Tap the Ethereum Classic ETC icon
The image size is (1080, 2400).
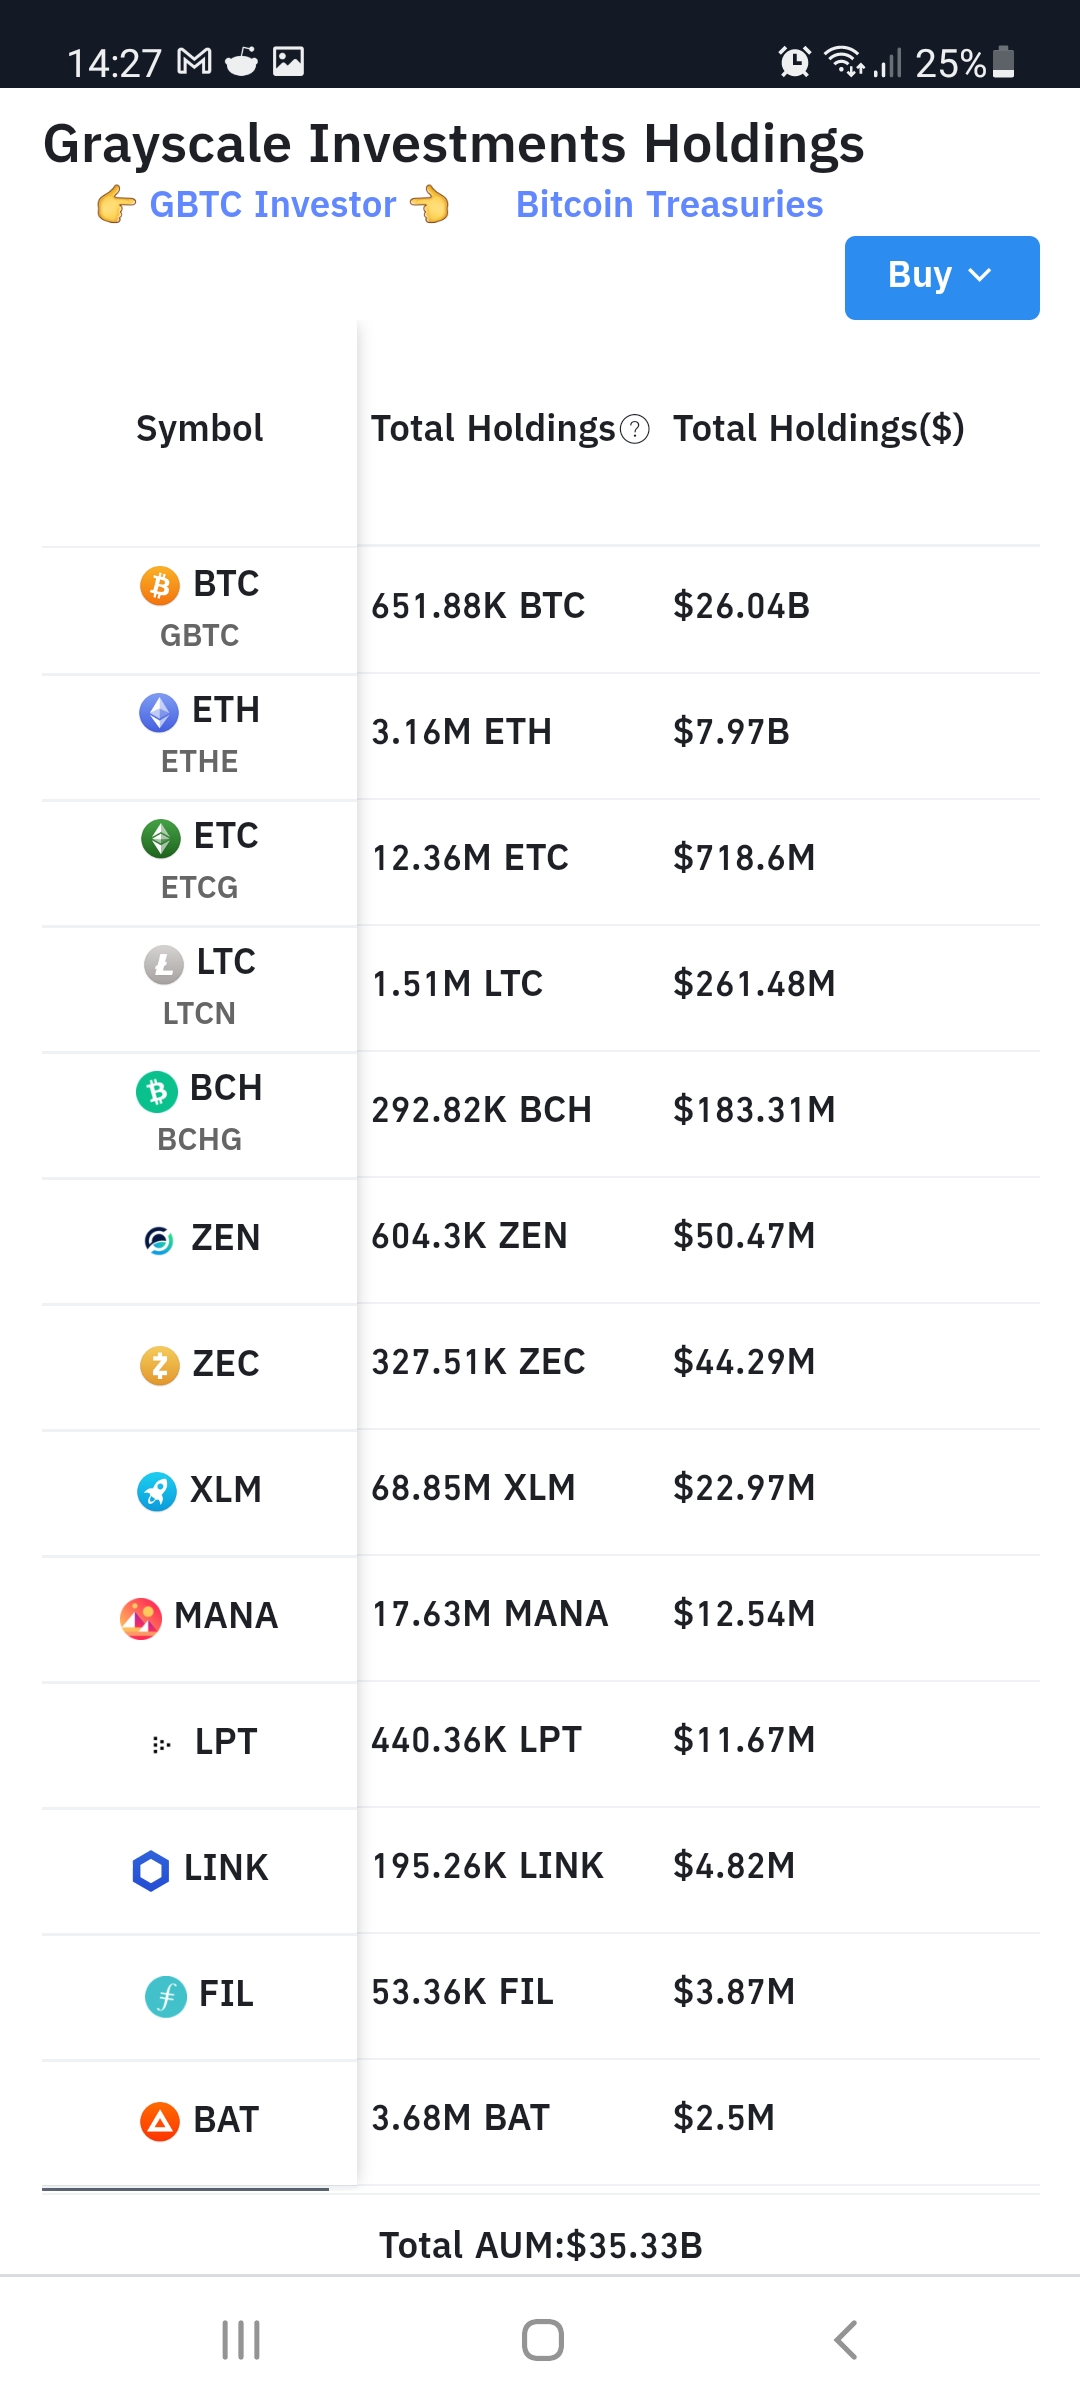(161, 838)
